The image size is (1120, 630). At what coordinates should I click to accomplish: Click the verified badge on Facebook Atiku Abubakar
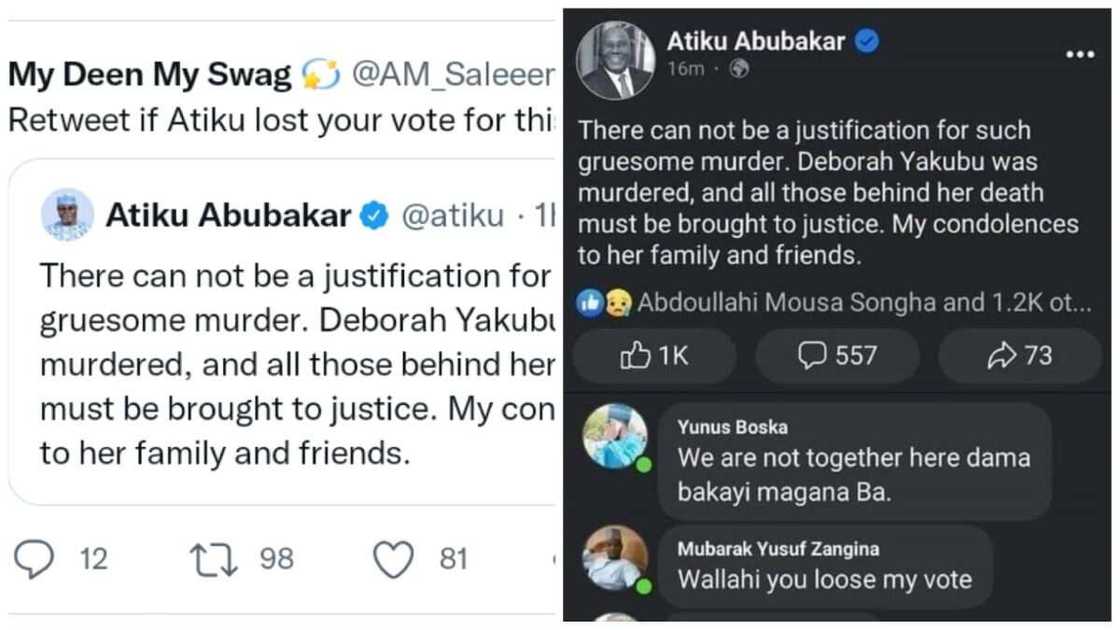pyautogui.click(x=868, y=42)
